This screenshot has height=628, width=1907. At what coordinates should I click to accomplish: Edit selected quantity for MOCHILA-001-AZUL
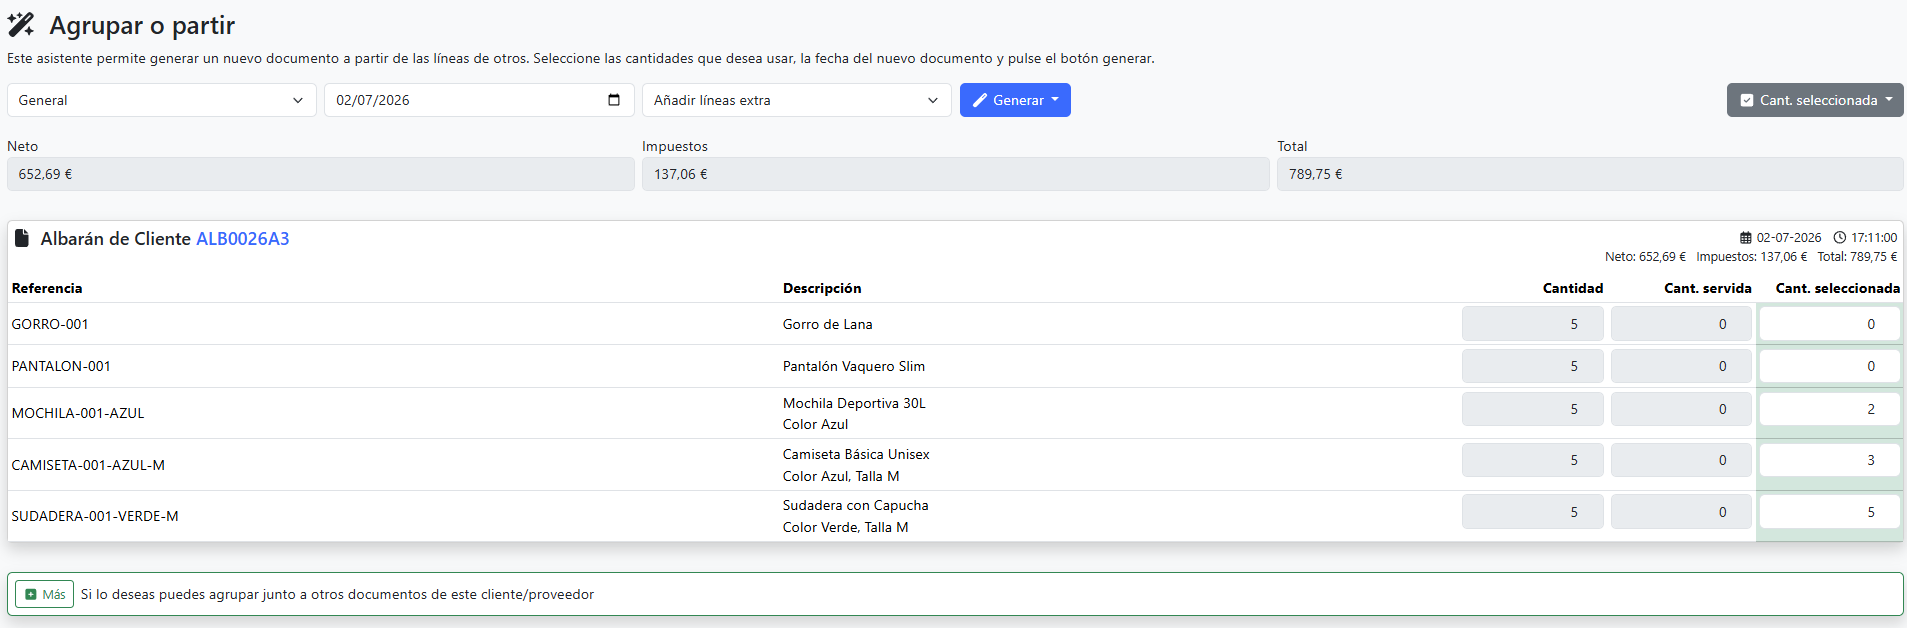click(x=1829, y=409)
